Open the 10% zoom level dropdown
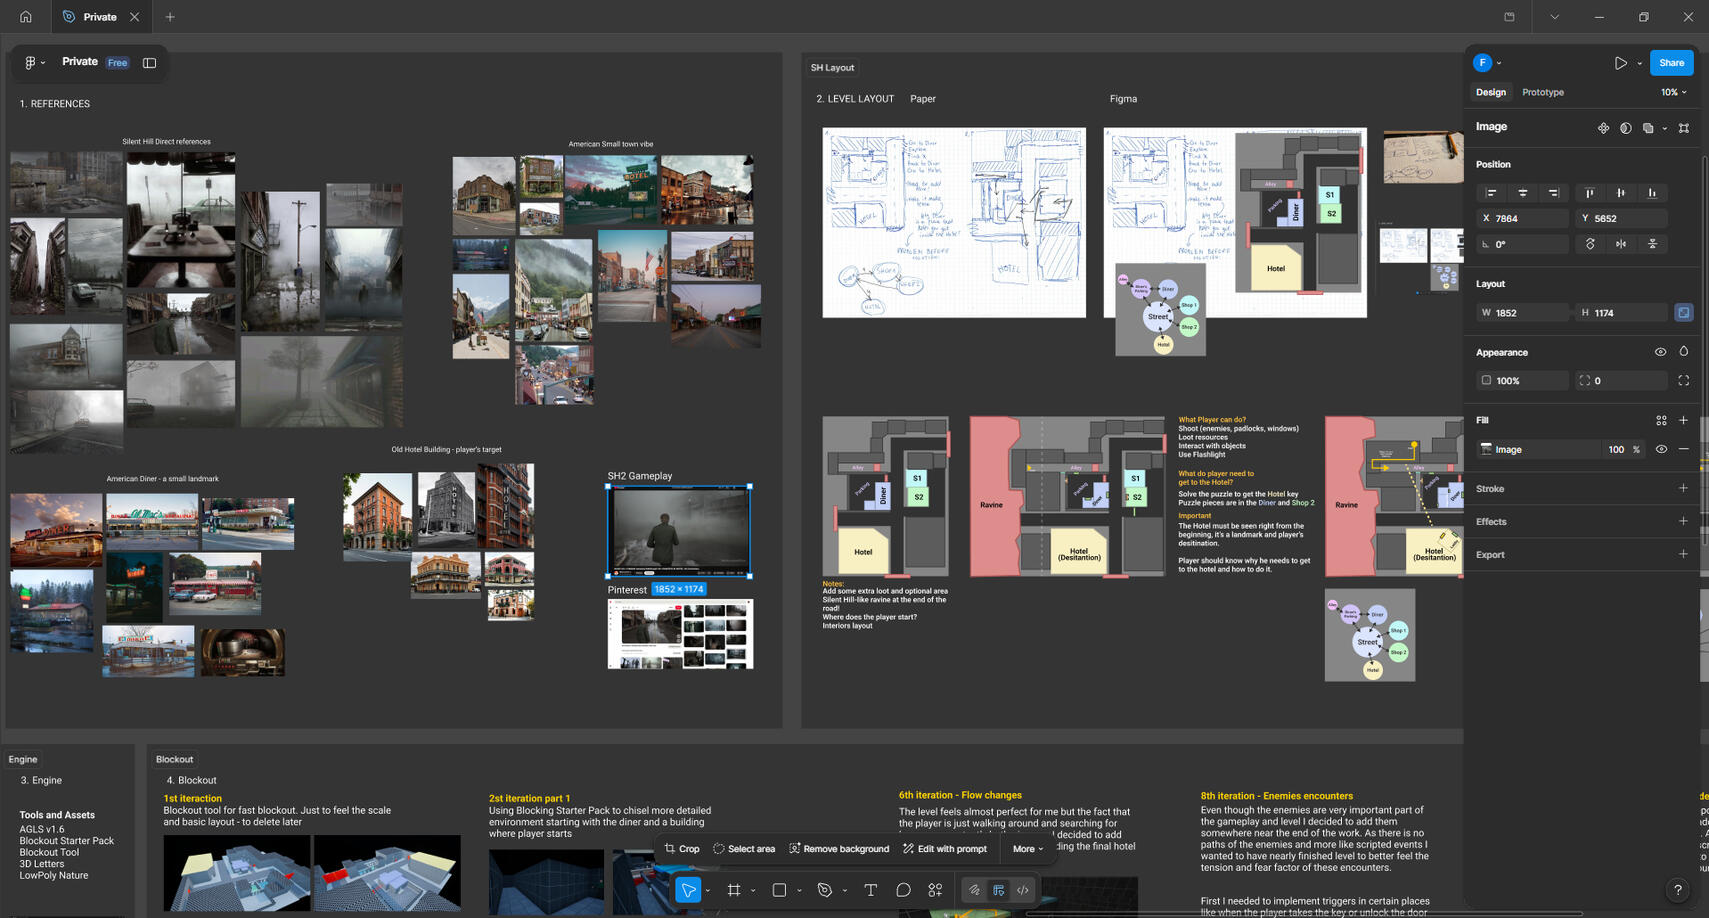1709x918 pixels. click(1673, 92)
